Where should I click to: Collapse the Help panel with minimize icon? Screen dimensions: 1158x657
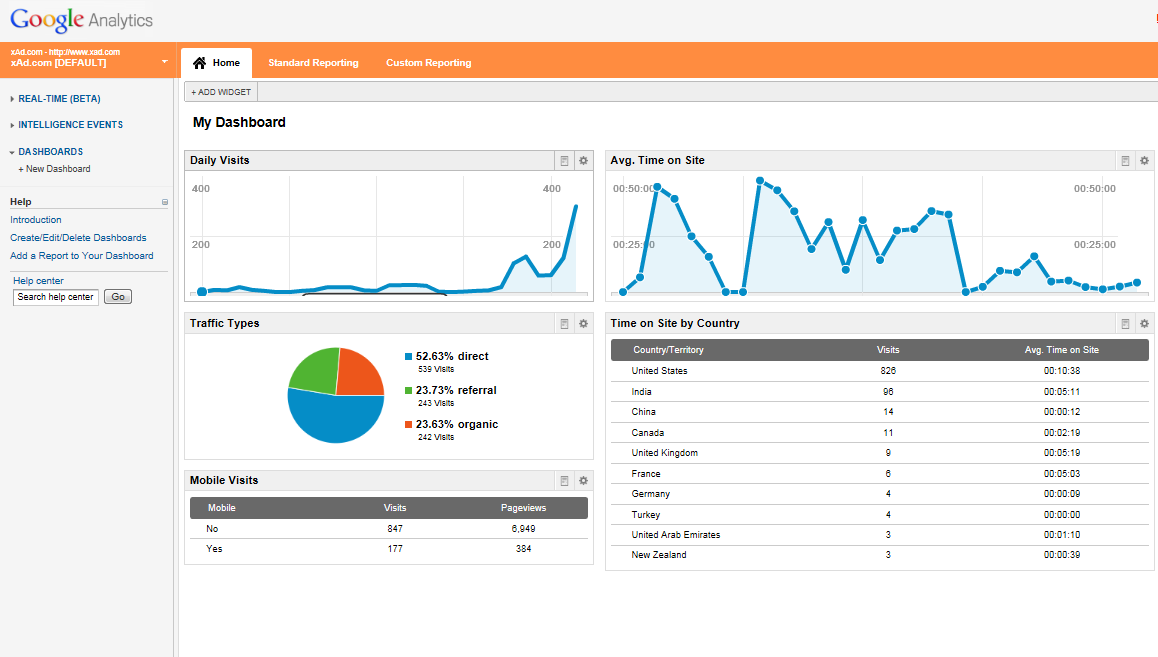(x=165, y=202)
